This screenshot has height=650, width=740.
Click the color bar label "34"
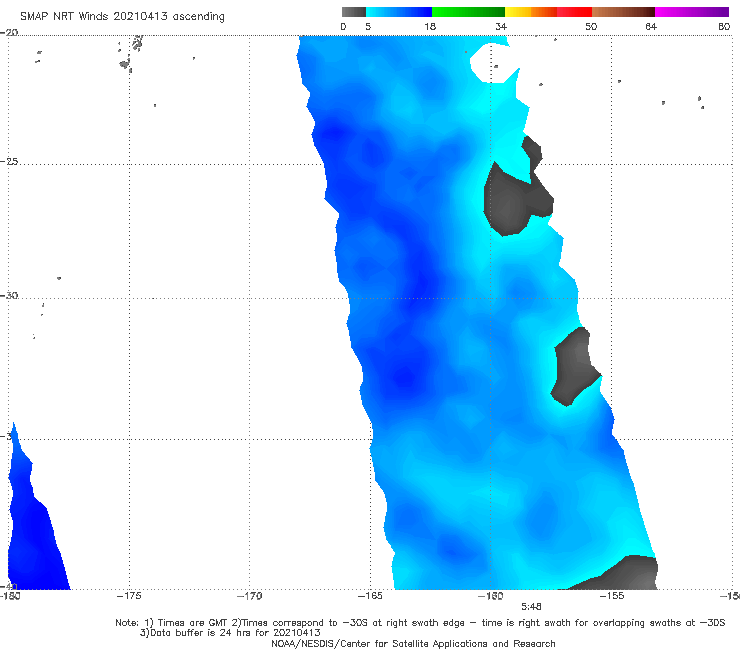tap(501, 27)
